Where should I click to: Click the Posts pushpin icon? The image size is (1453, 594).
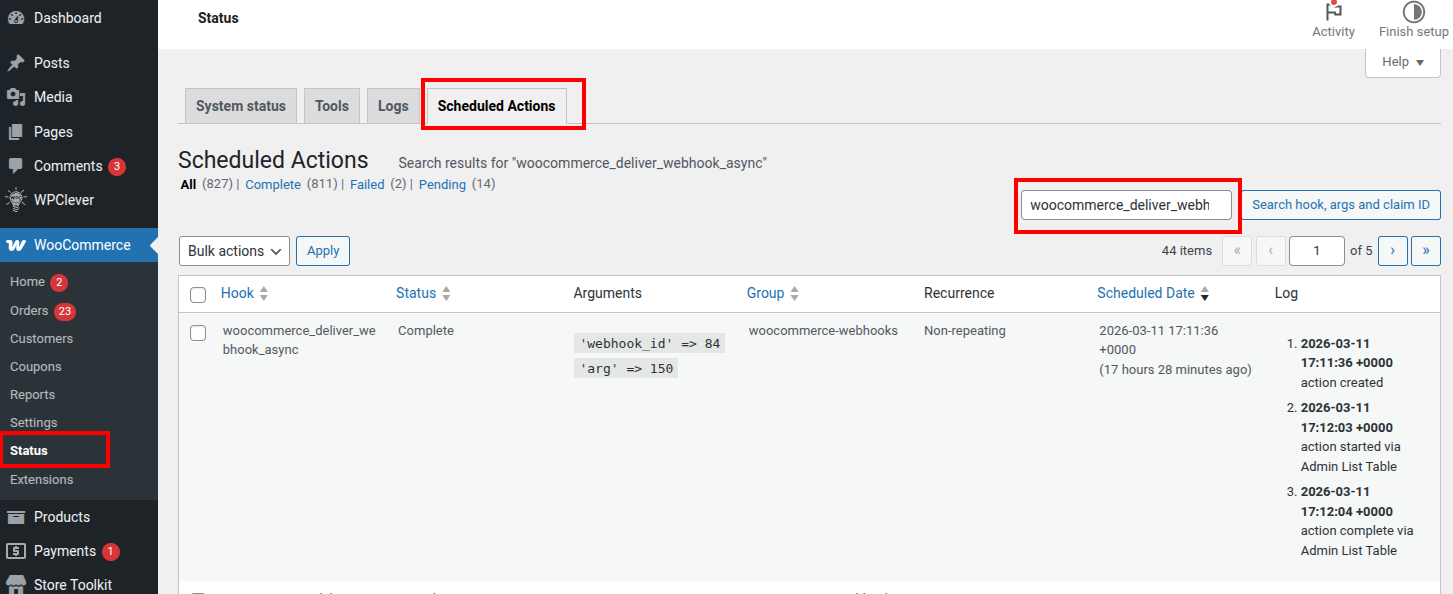click(x=16, y=63)
